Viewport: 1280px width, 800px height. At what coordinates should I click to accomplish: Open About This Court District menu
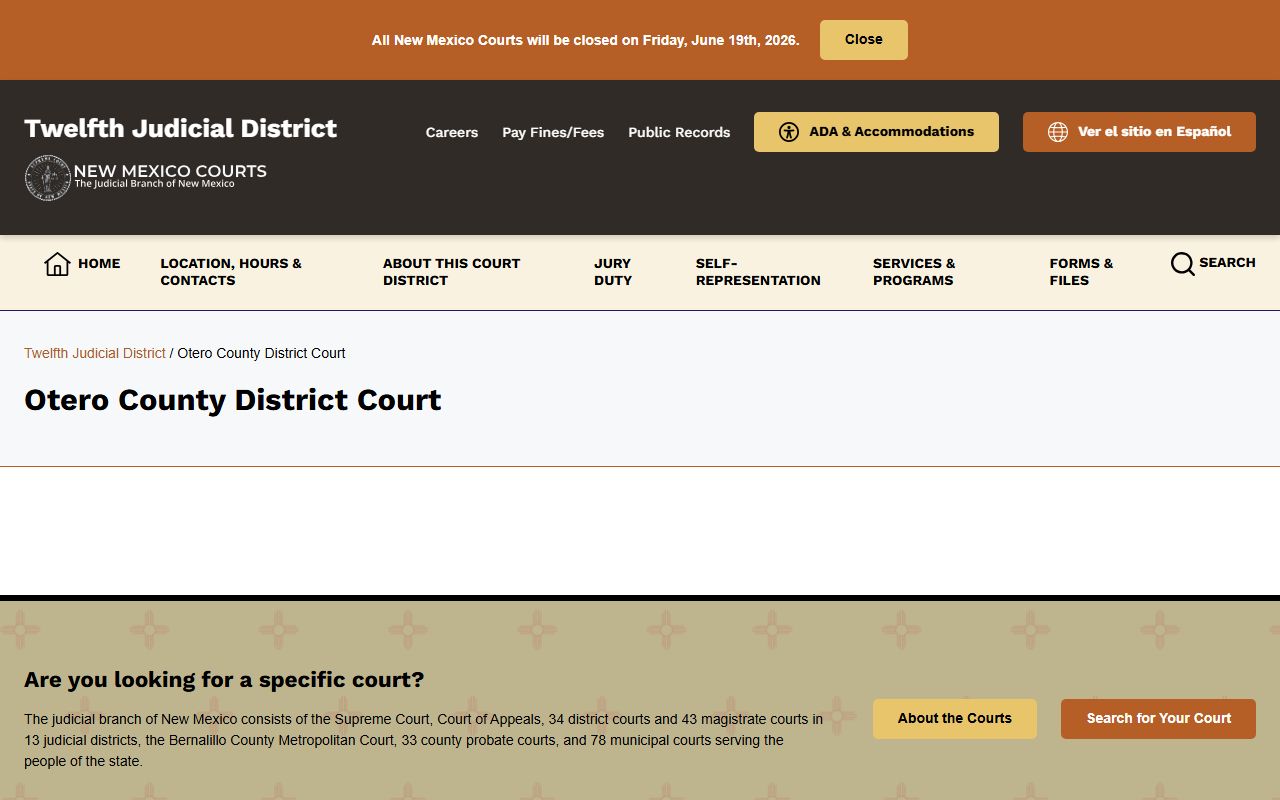pos(452,272)
